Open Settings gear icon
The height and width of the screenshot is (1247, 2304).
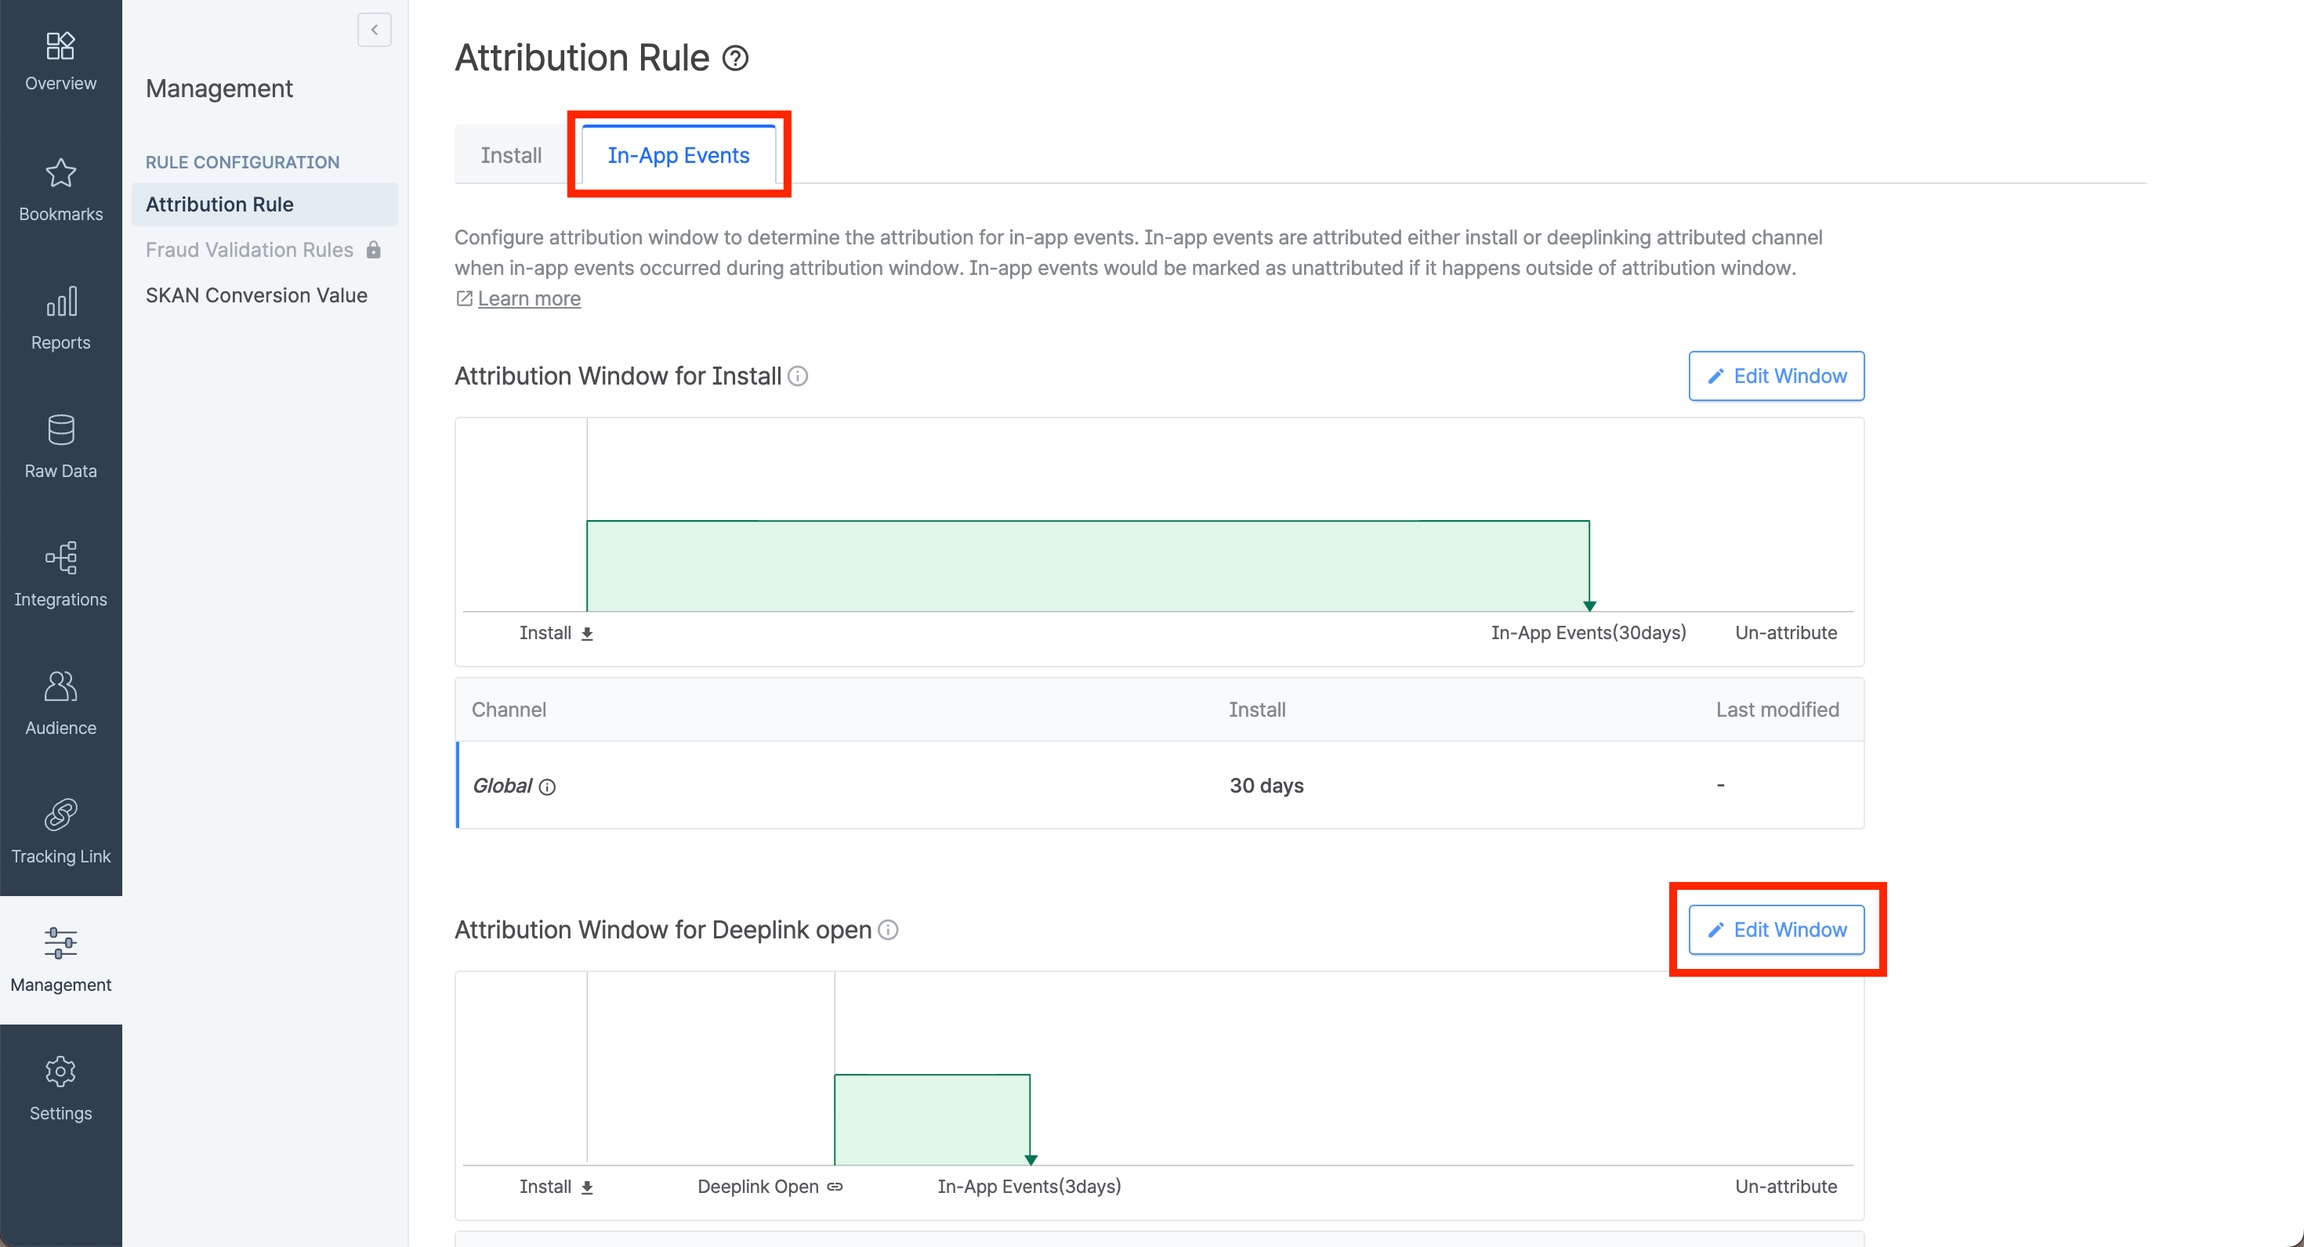tap(60, 1073)
